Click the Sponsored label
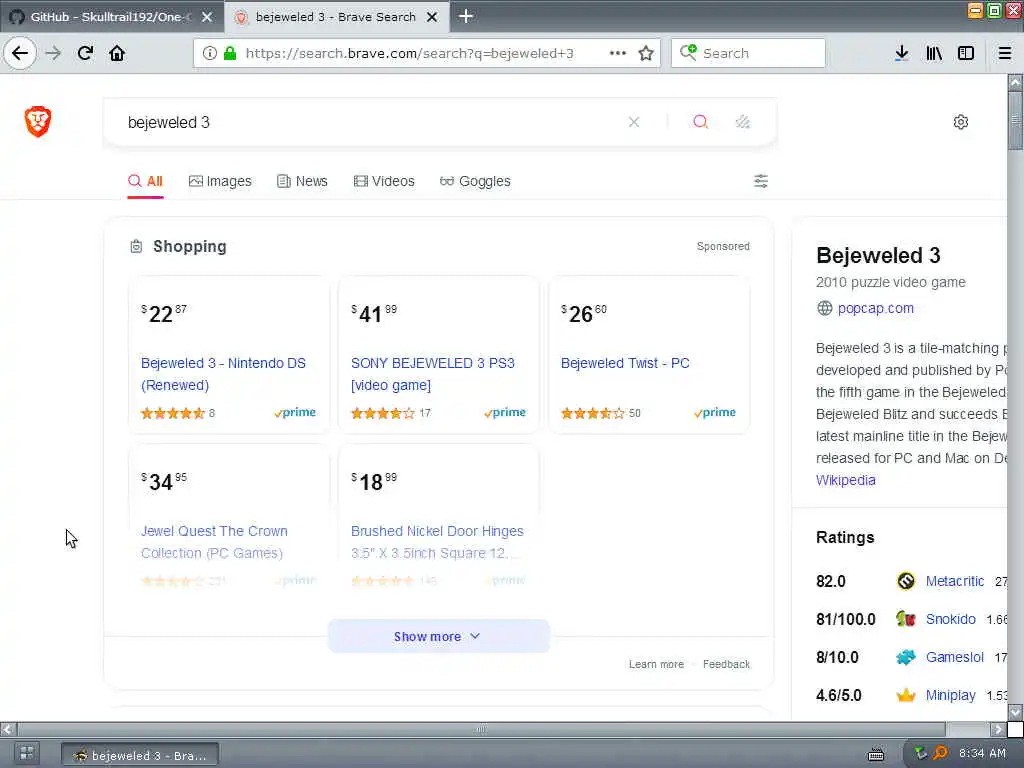The width and height of the screenshot is (1024, 768). 723,246
